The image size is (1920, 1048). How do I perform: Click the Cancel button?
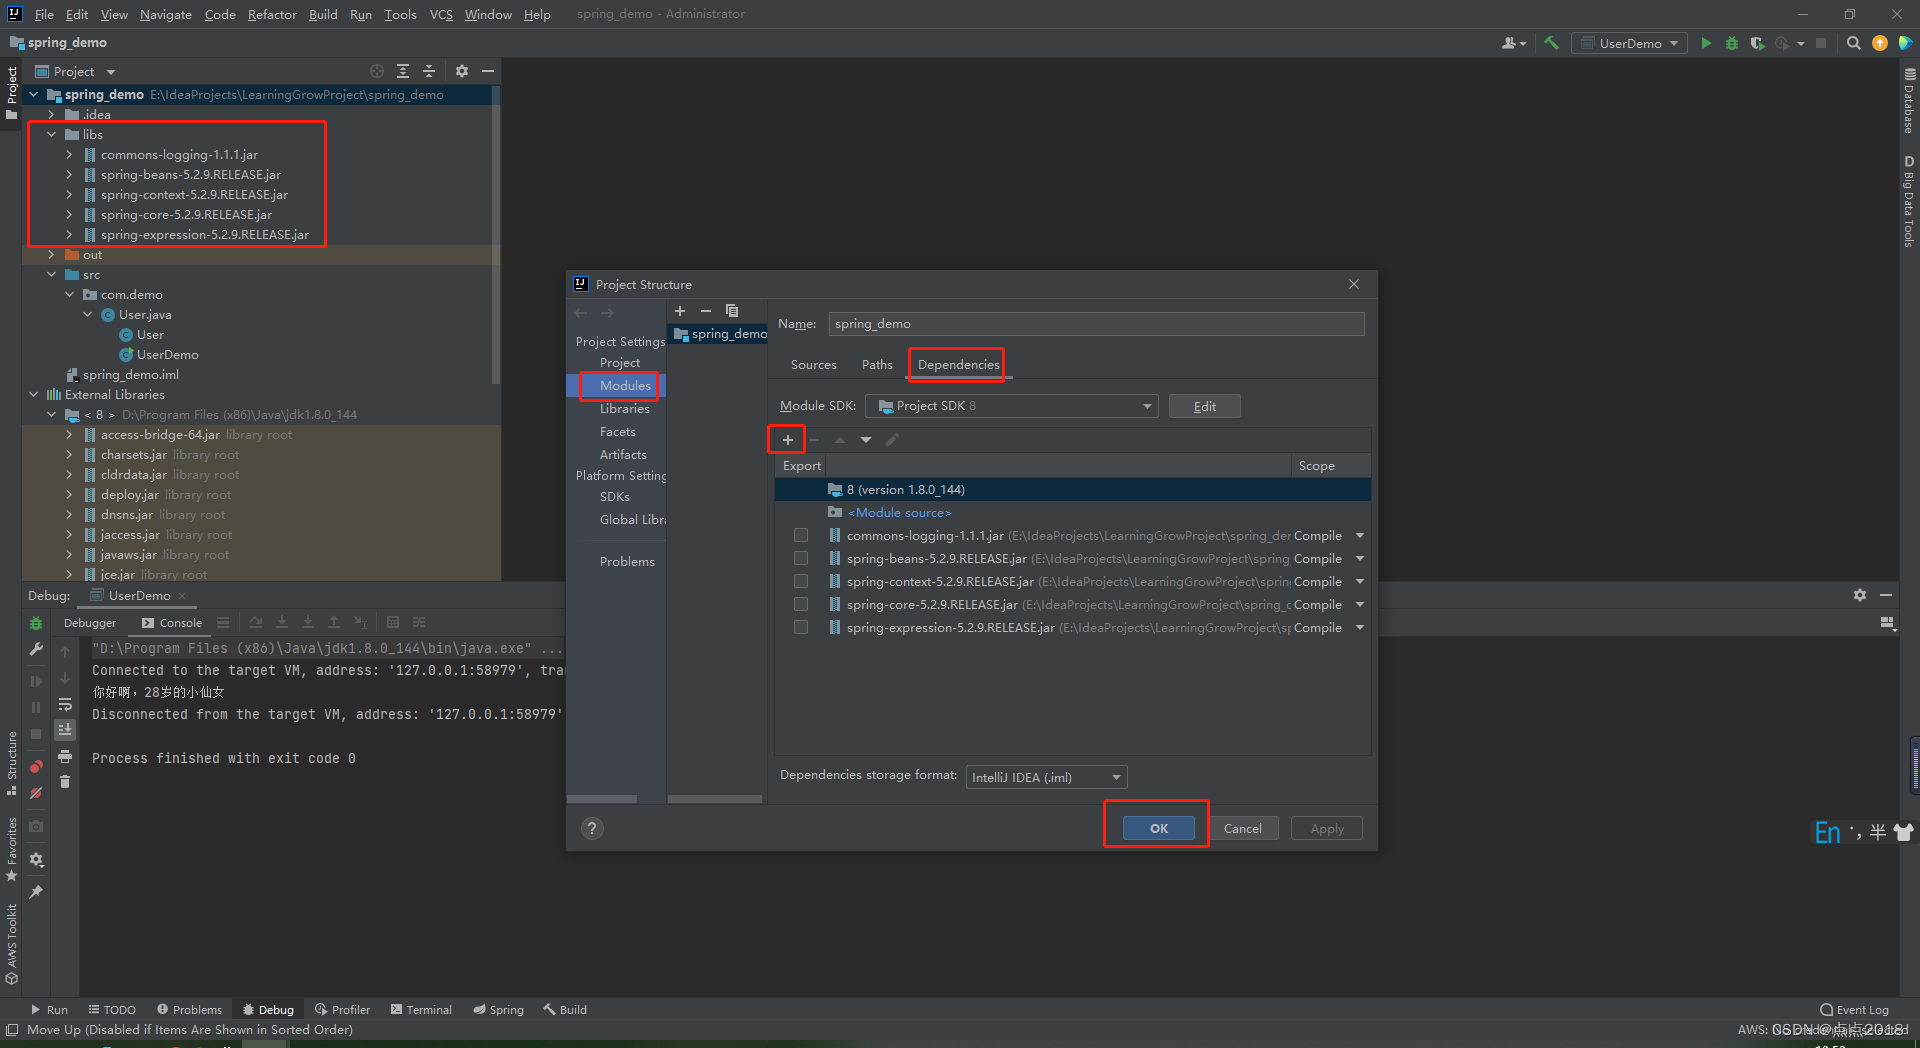(x=1243, y=828)
